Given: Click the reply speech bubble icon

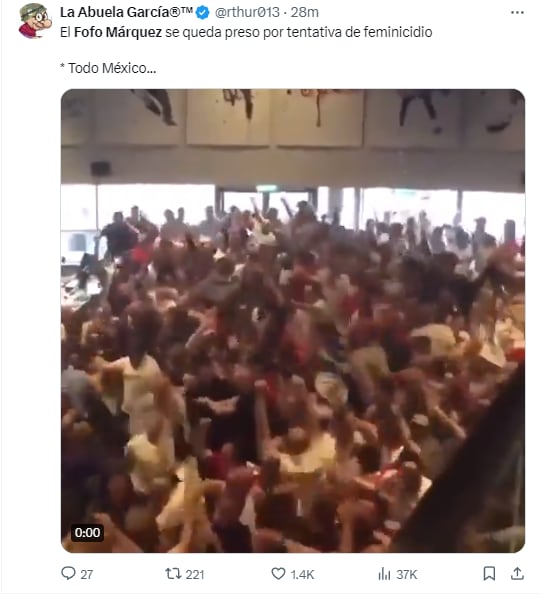Looking at the screenshot, I should click(68, 573).
